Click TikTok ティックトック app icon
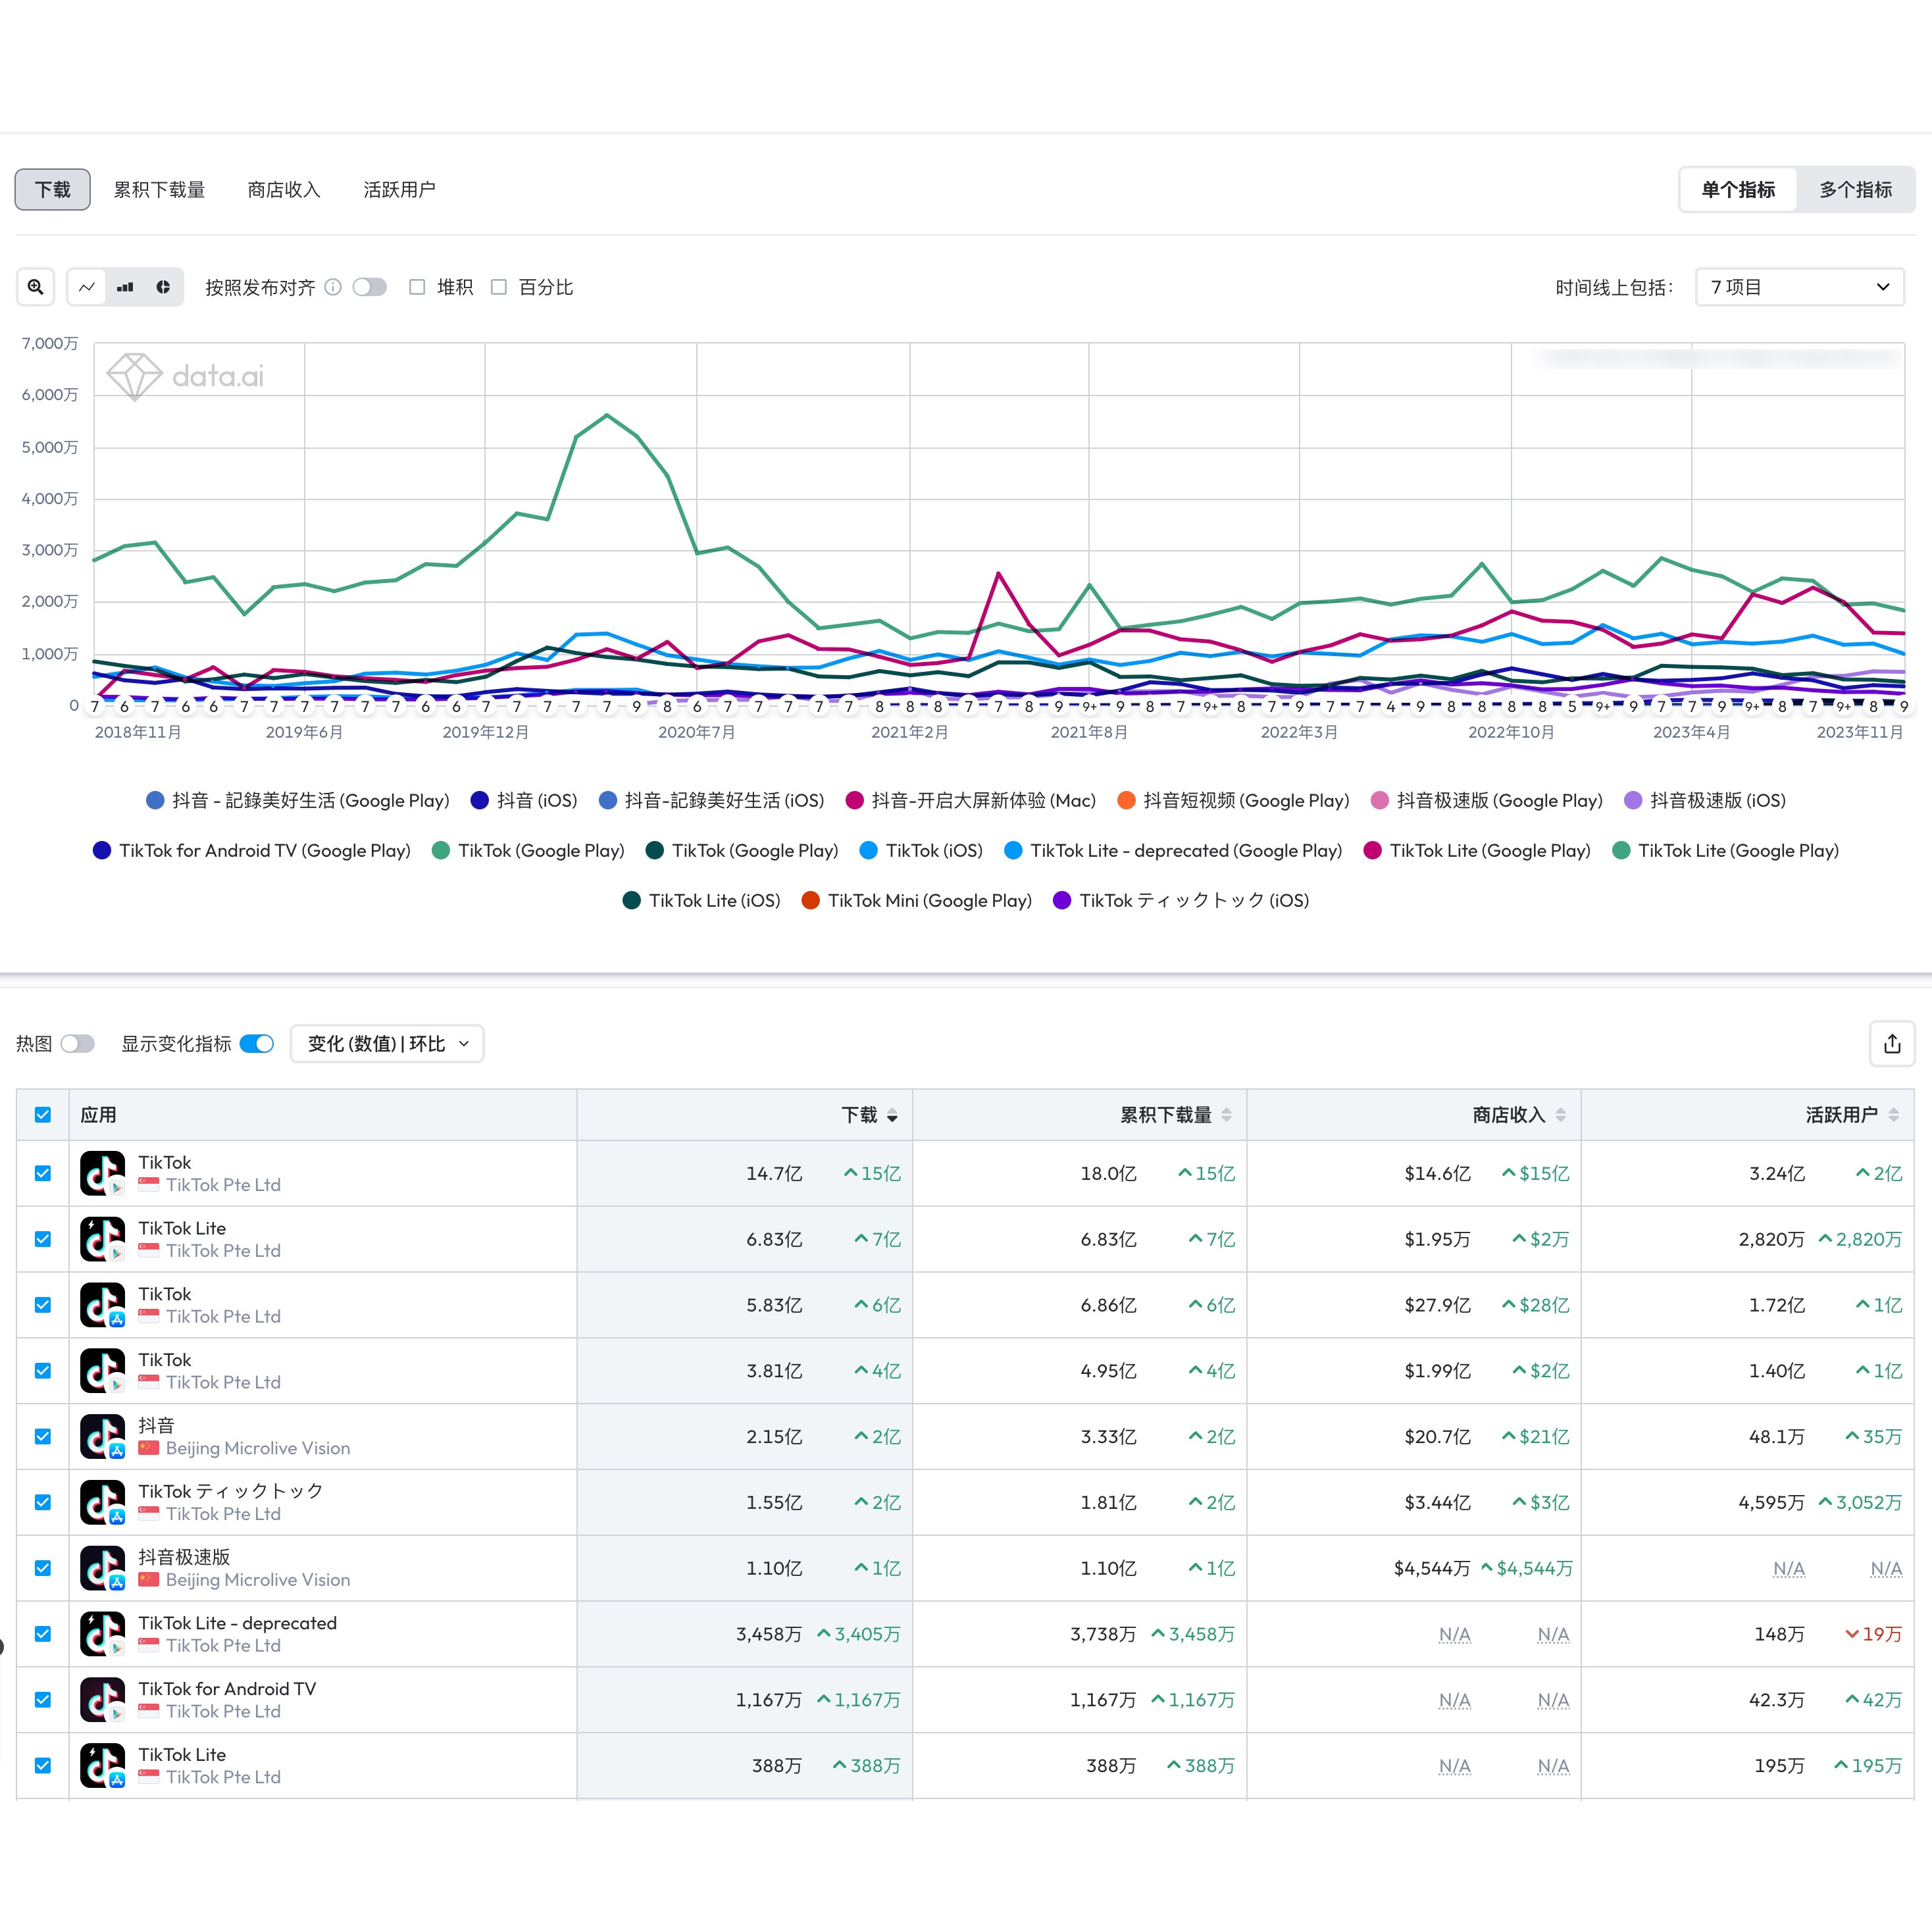 pyautogui.click(x=103, y=1502)
